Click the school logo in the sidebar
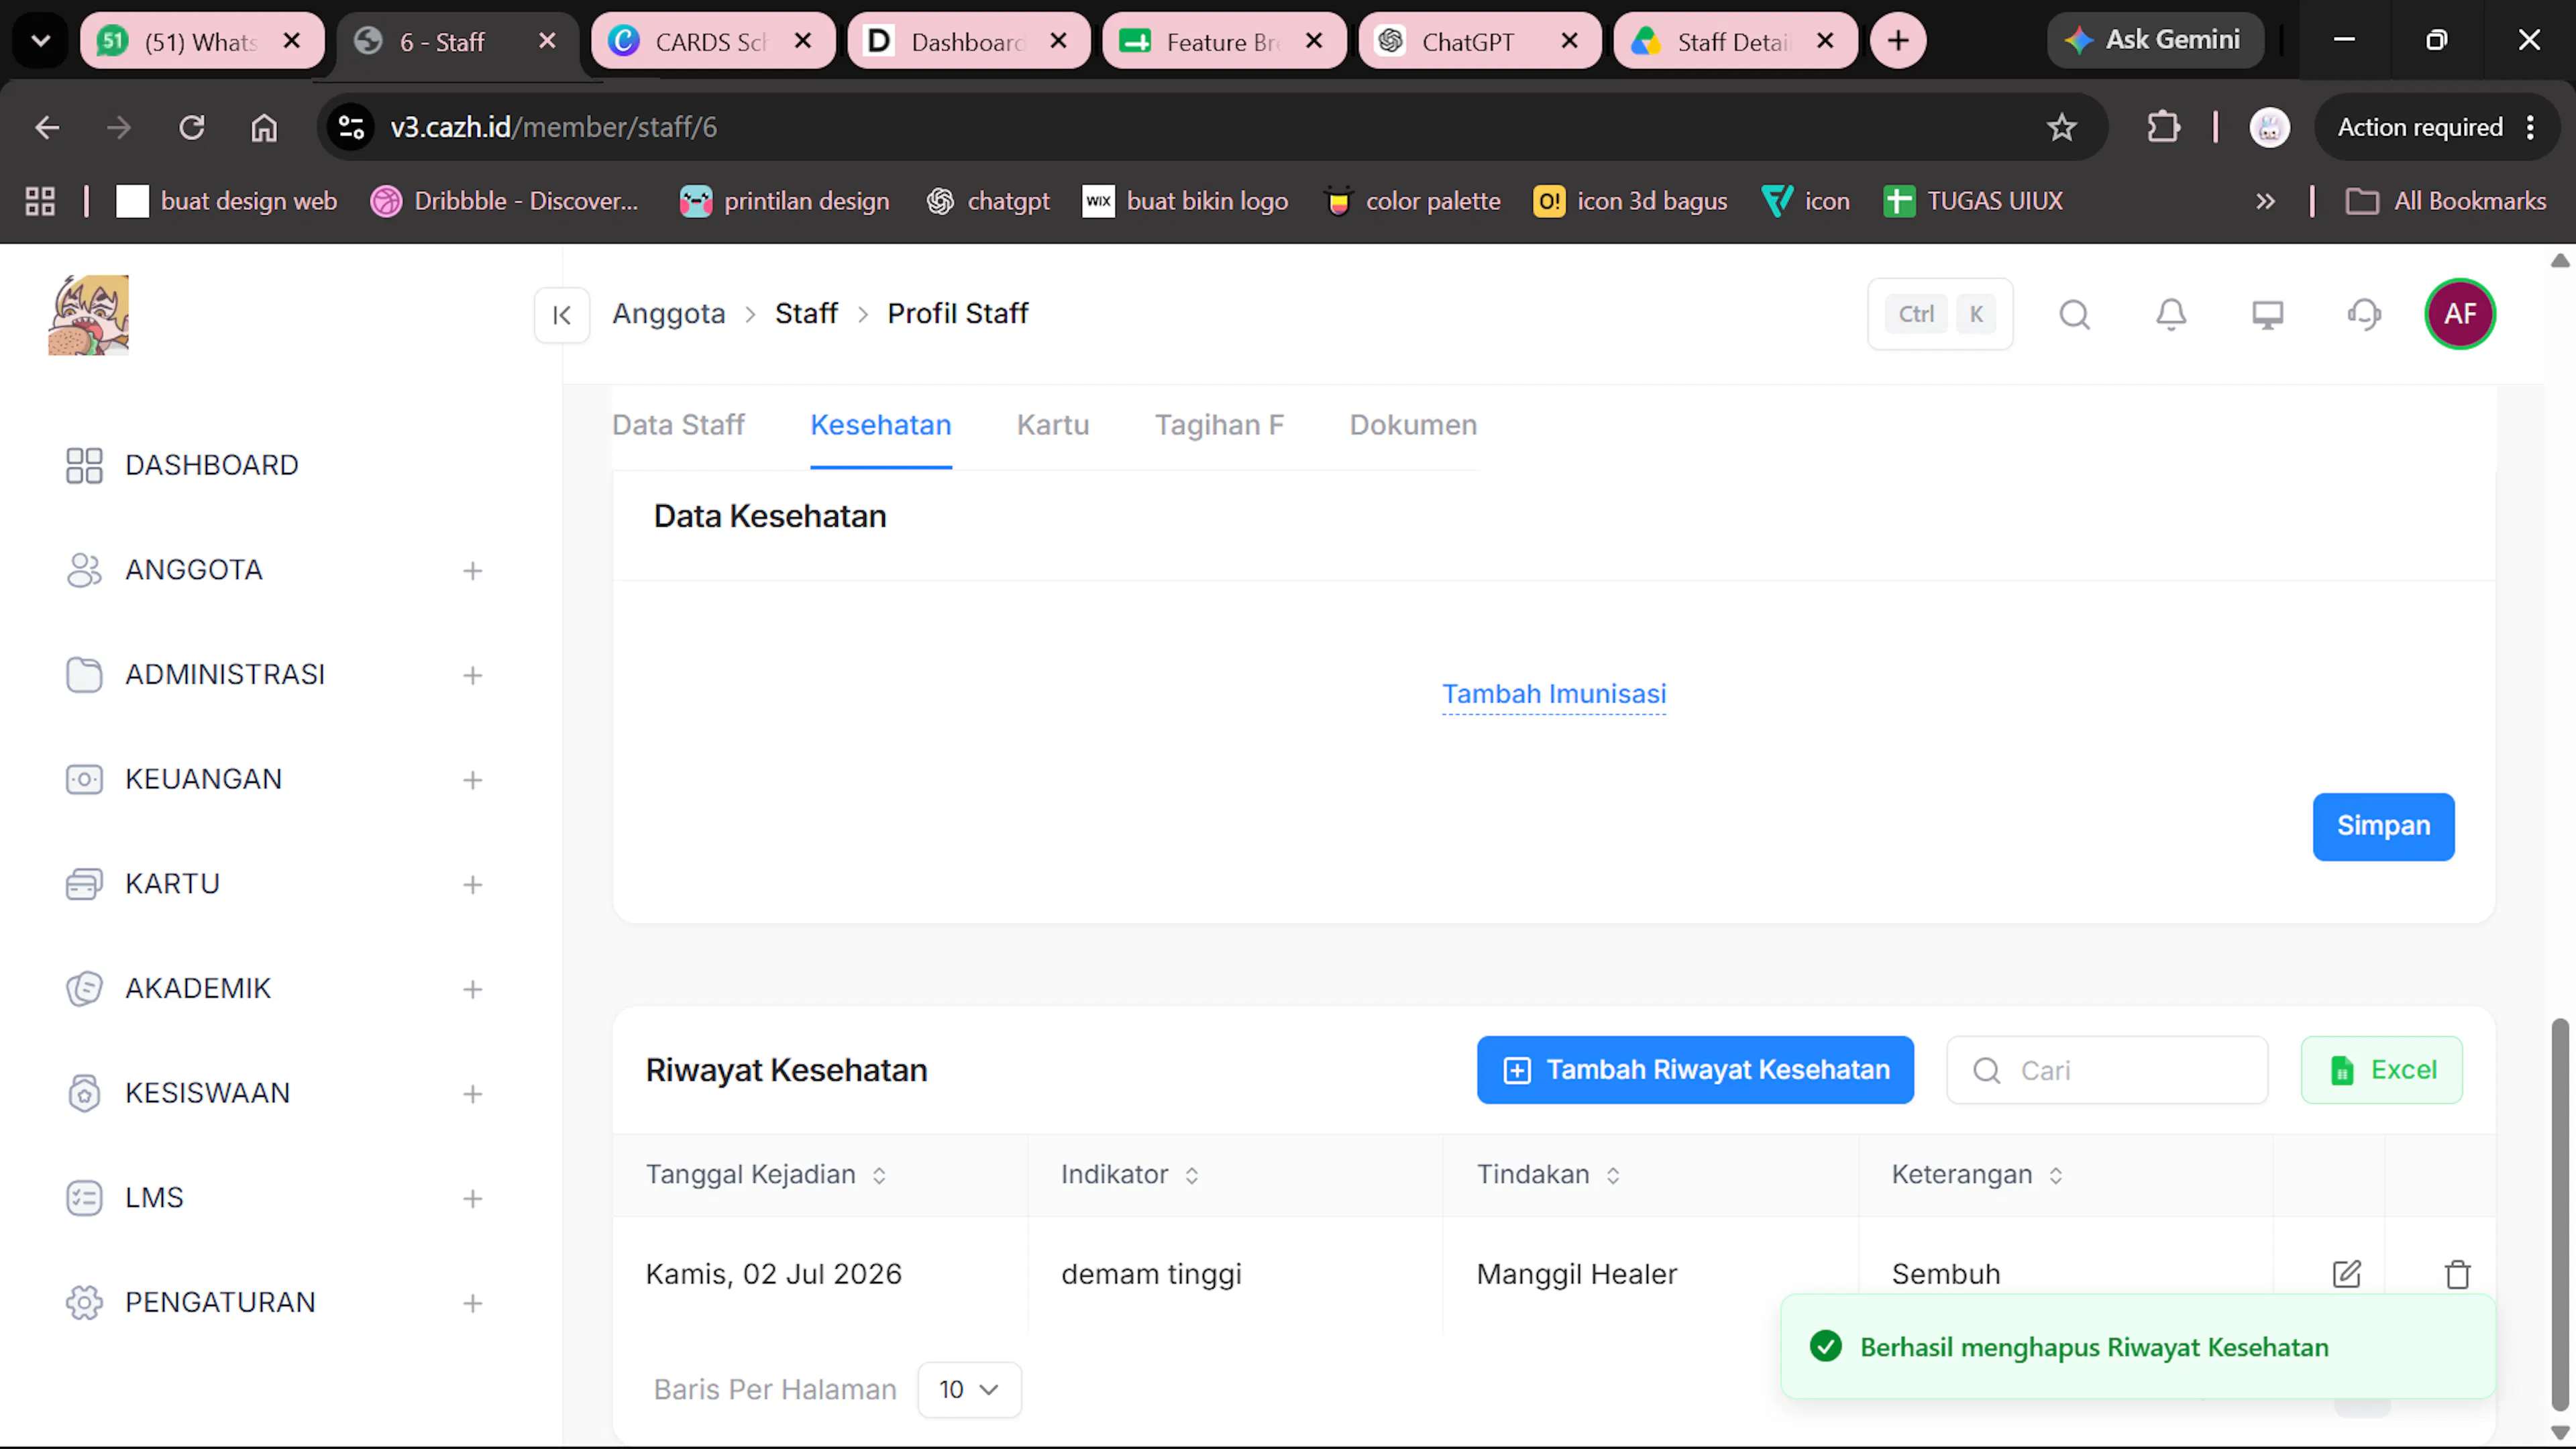 click(x=89, y=315)
